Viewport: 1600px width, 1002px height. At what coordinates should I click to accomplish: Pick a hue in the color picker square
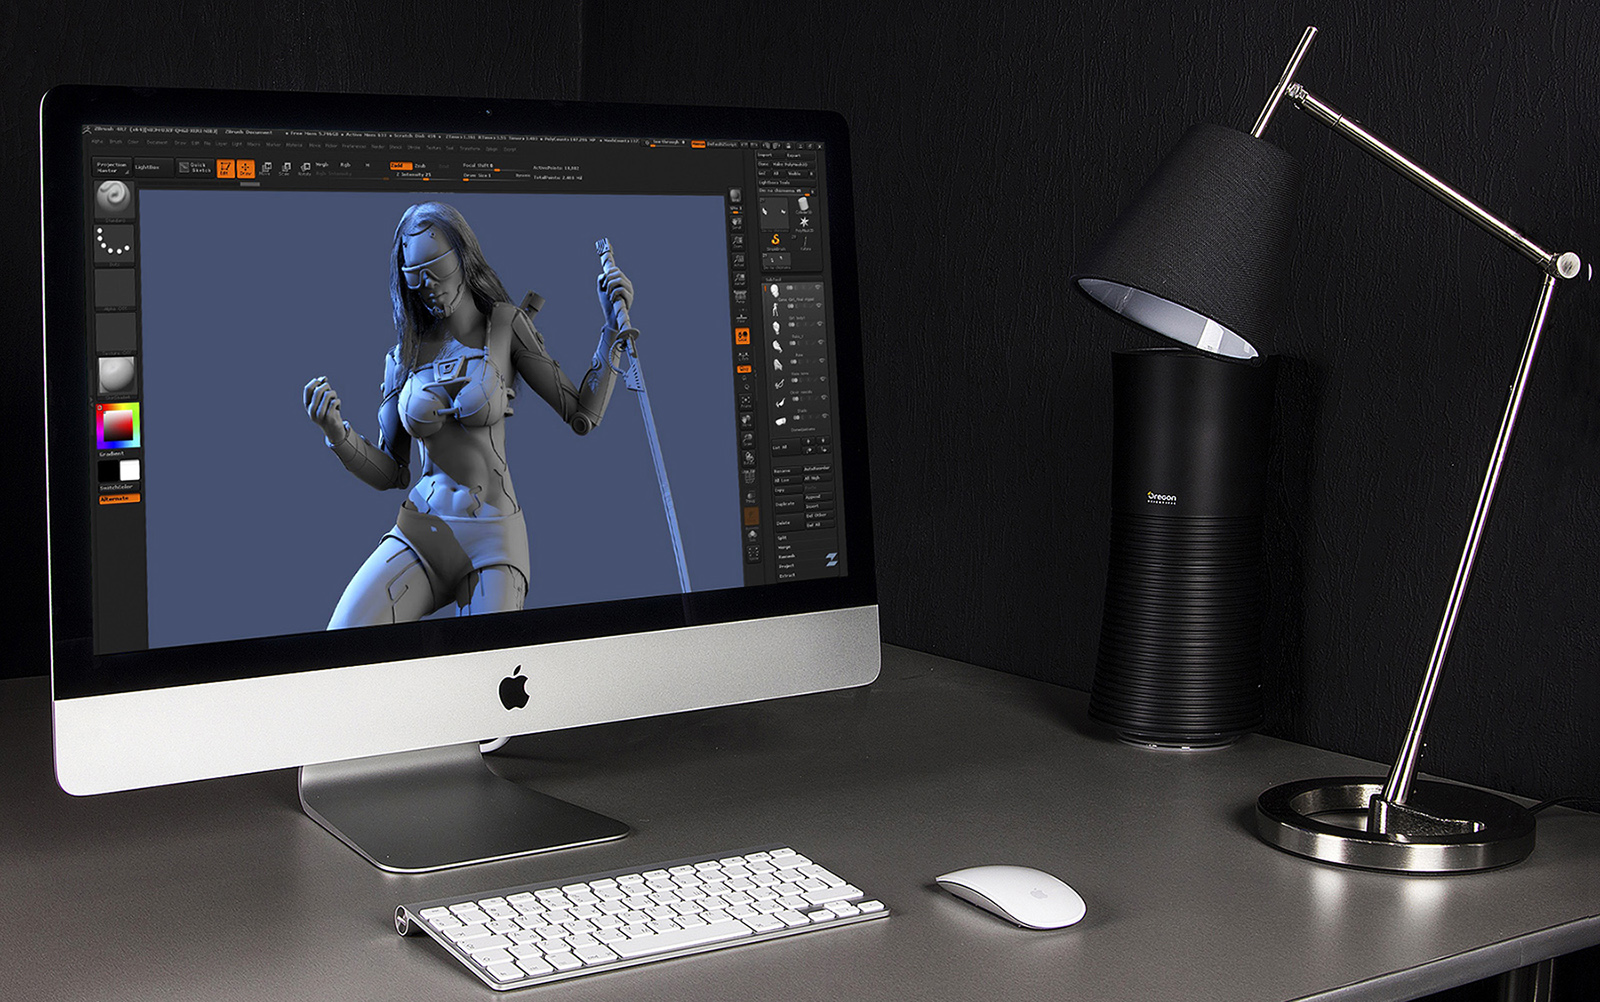pos(117,428)
